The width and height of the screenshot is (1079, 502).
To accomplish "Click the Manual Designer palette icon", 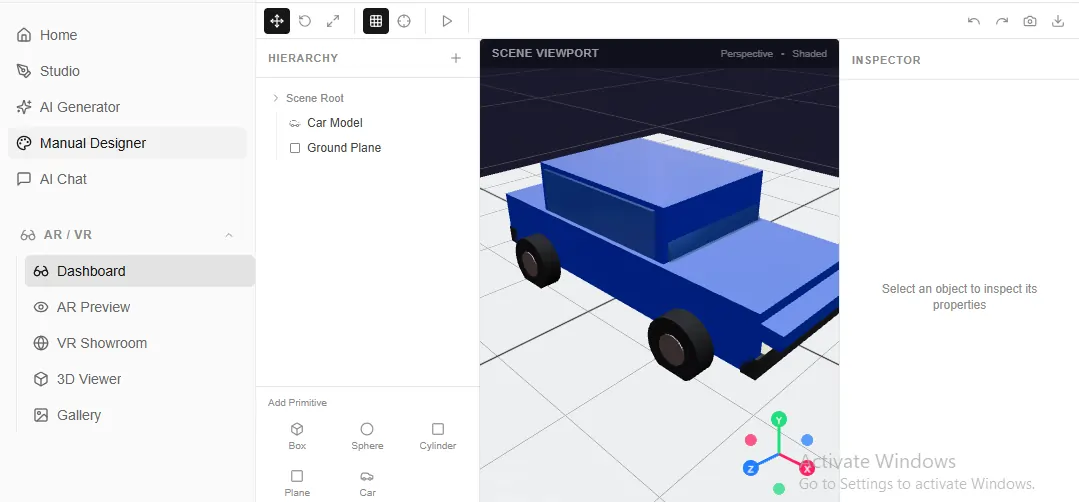I will [24, 143].
